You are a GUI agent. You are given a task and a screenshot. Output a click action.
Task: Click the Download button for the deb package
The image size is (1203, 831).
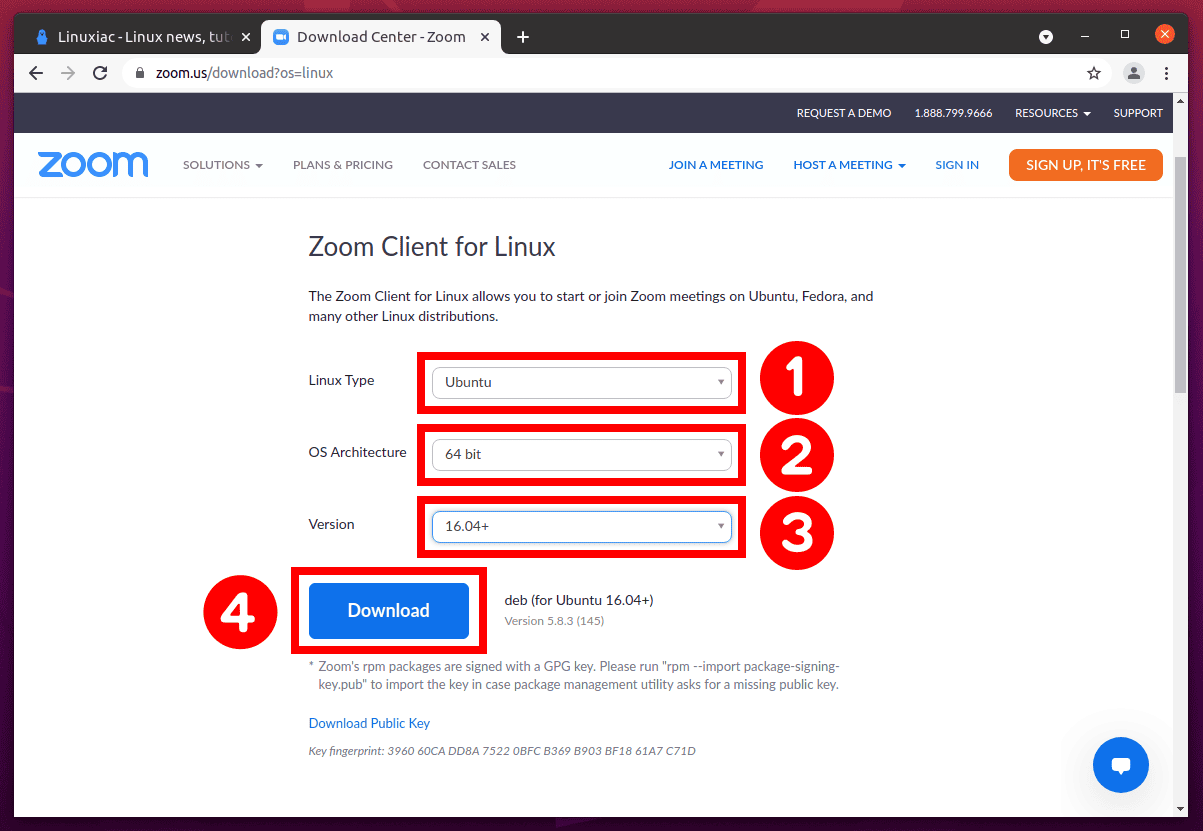pos(388,610)
